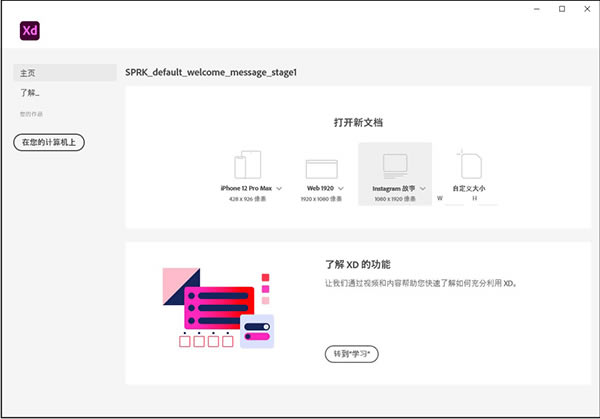Maximize the Adobe XD window
The width and height of the screenshot is (600, 419).
pyautogui.click(x=562, y=9)
